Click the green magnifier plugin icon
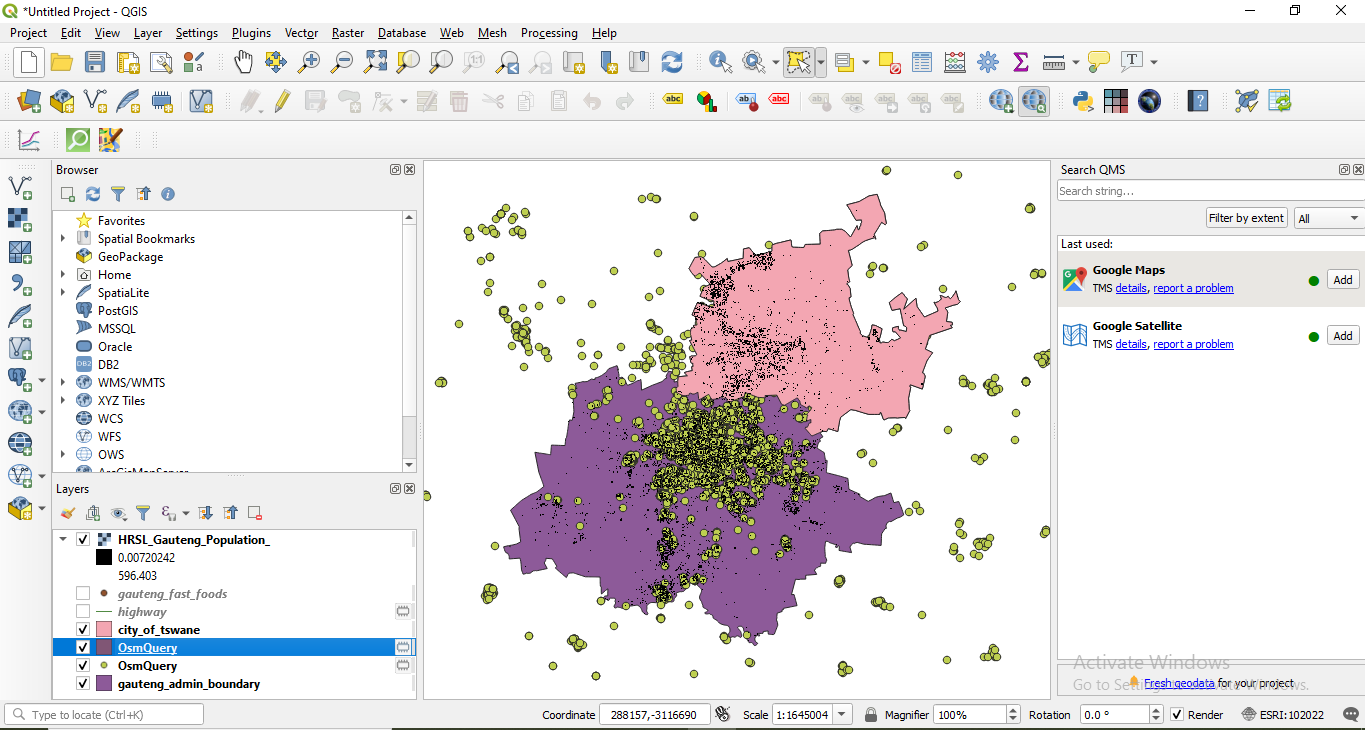Screen dimensions: 1365x730 (77, 140)
